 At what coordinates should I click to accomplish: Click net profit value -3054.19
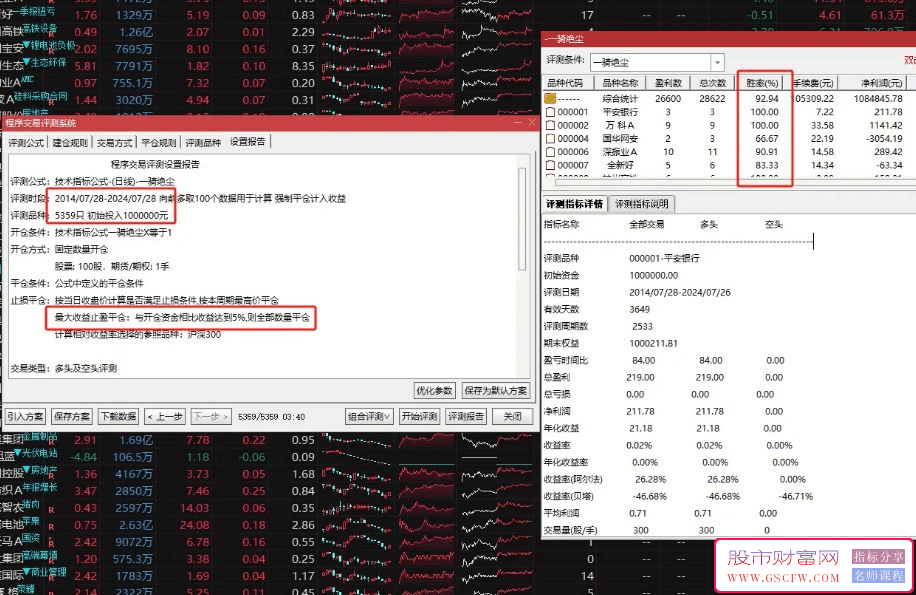click(885, 138)
